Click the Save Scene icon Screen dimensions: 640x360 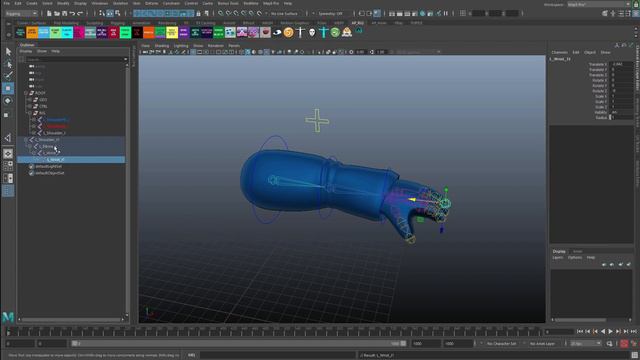64,13
